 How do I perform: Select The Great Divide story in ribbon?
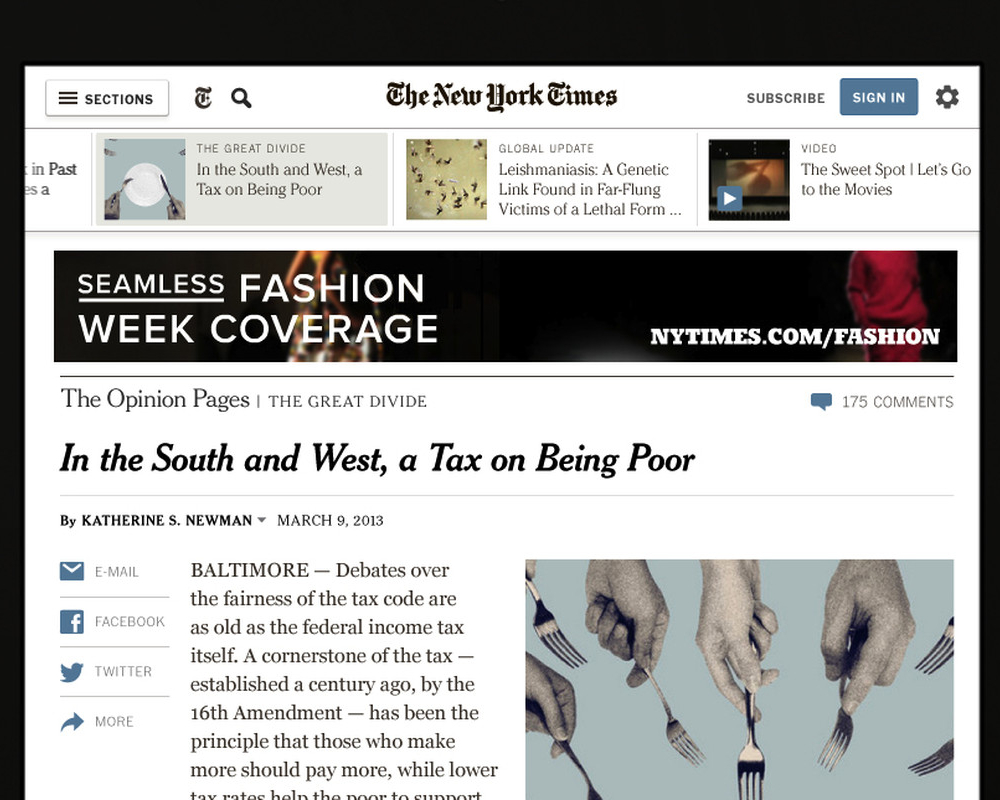242,179
